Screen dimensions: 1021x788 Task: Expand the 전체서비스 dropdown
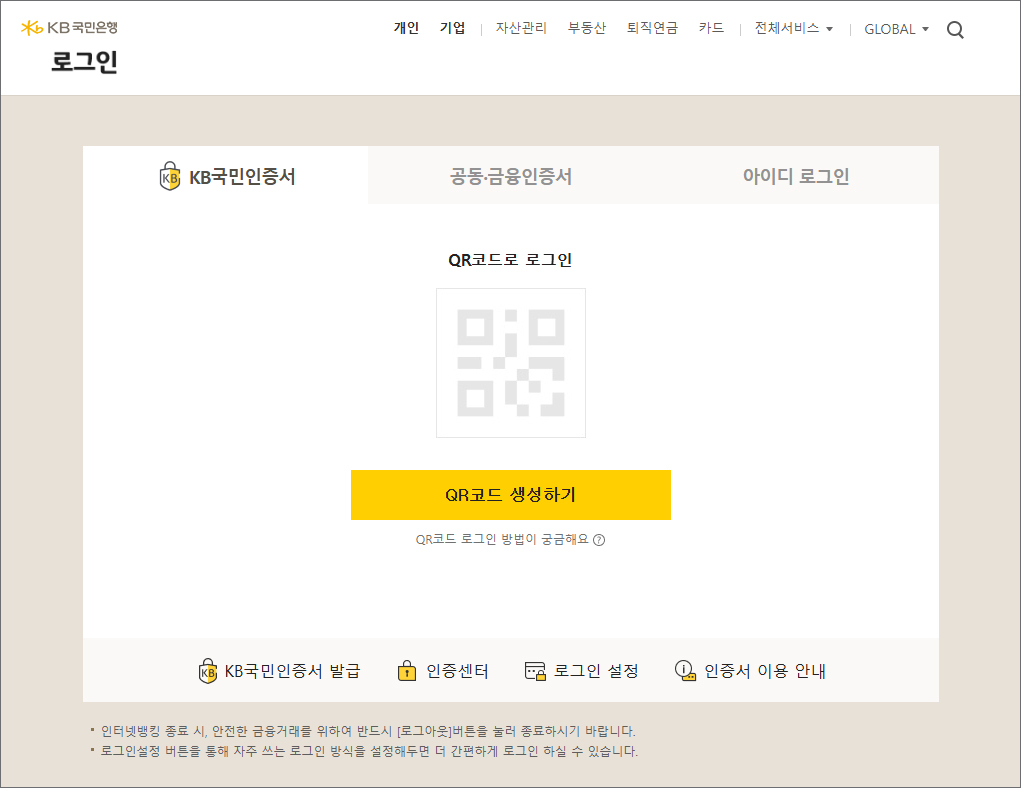(793, 29)
